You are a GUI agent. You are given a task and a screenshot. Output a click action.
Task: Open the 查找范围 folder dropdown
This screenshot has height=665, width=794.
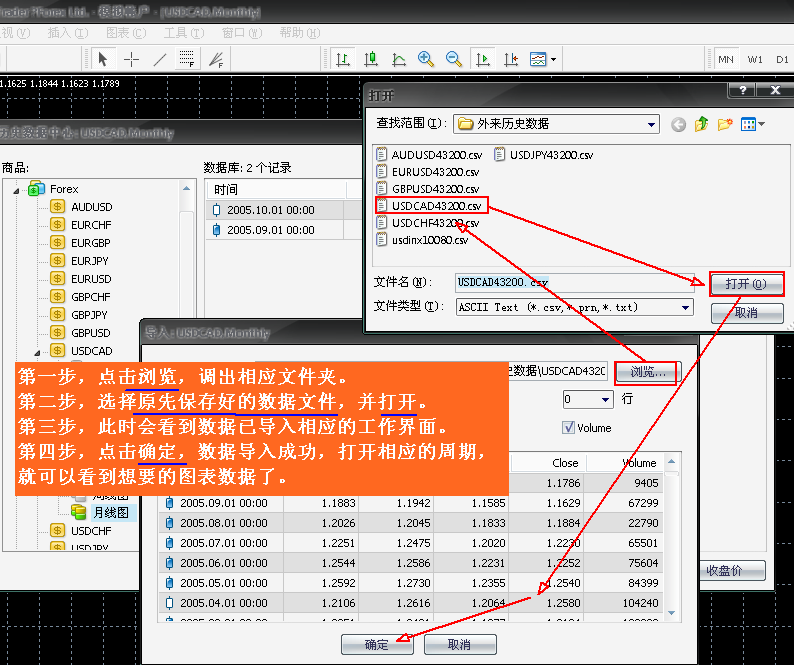point(651,124)
